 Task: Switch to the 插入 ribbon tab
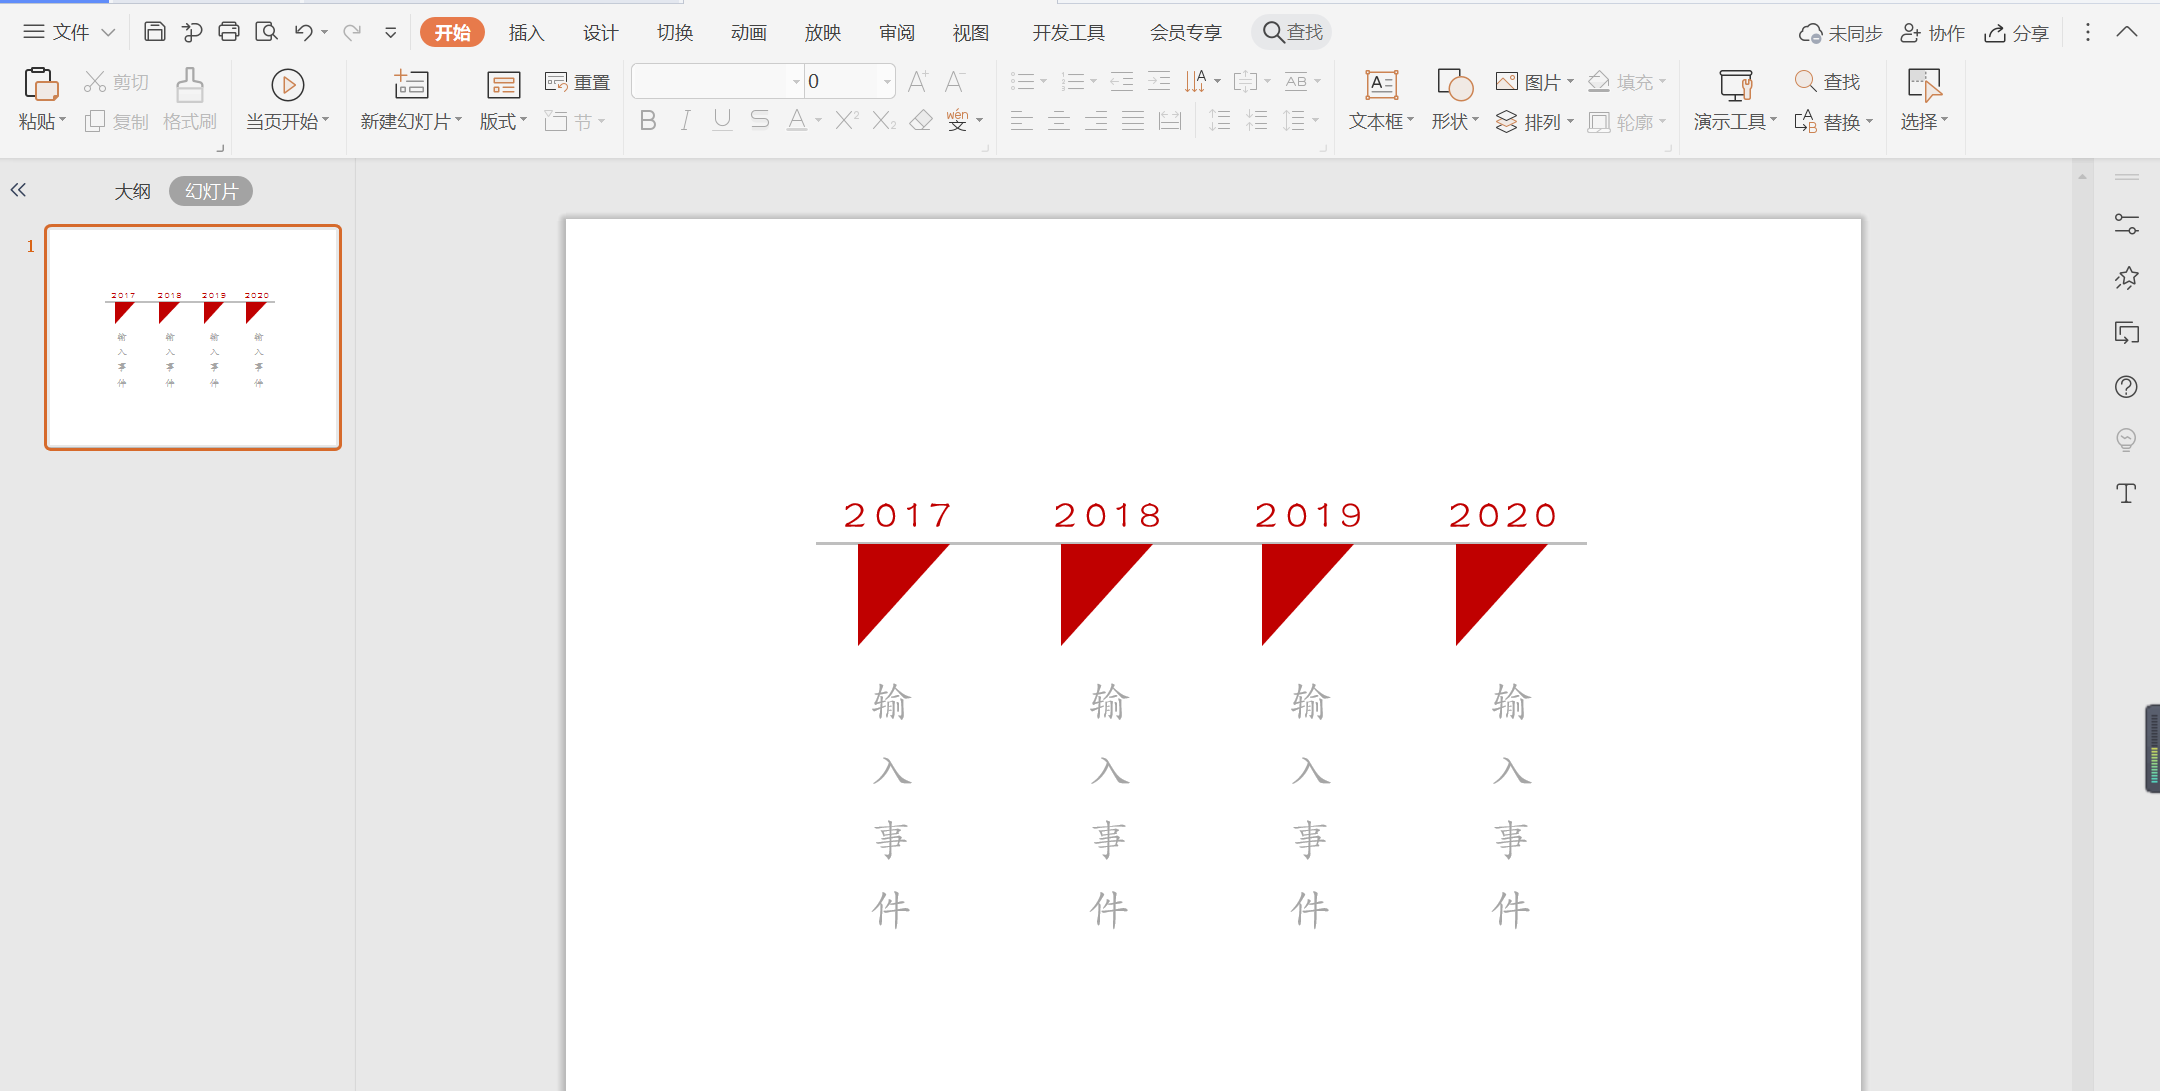click(526, 31)
